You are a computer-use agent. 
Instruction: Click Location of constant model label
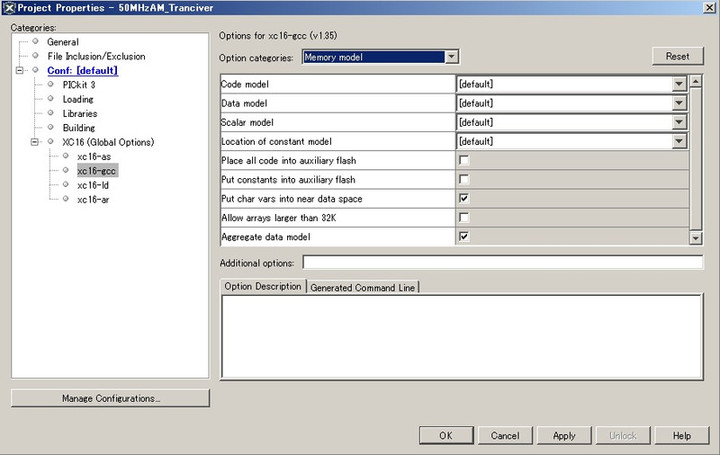(276, 141)
